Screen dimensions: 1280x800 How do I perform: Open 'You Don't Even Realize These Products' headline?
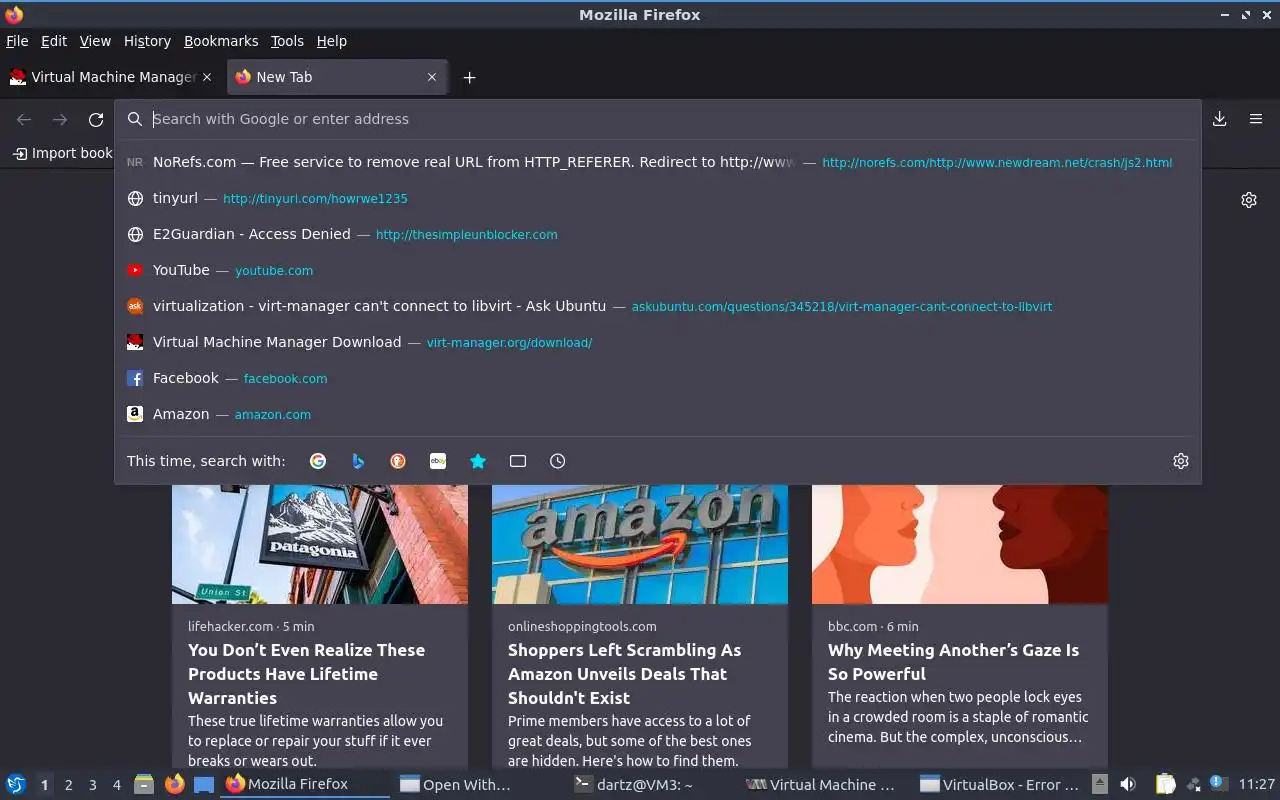[x=306, y=674]
